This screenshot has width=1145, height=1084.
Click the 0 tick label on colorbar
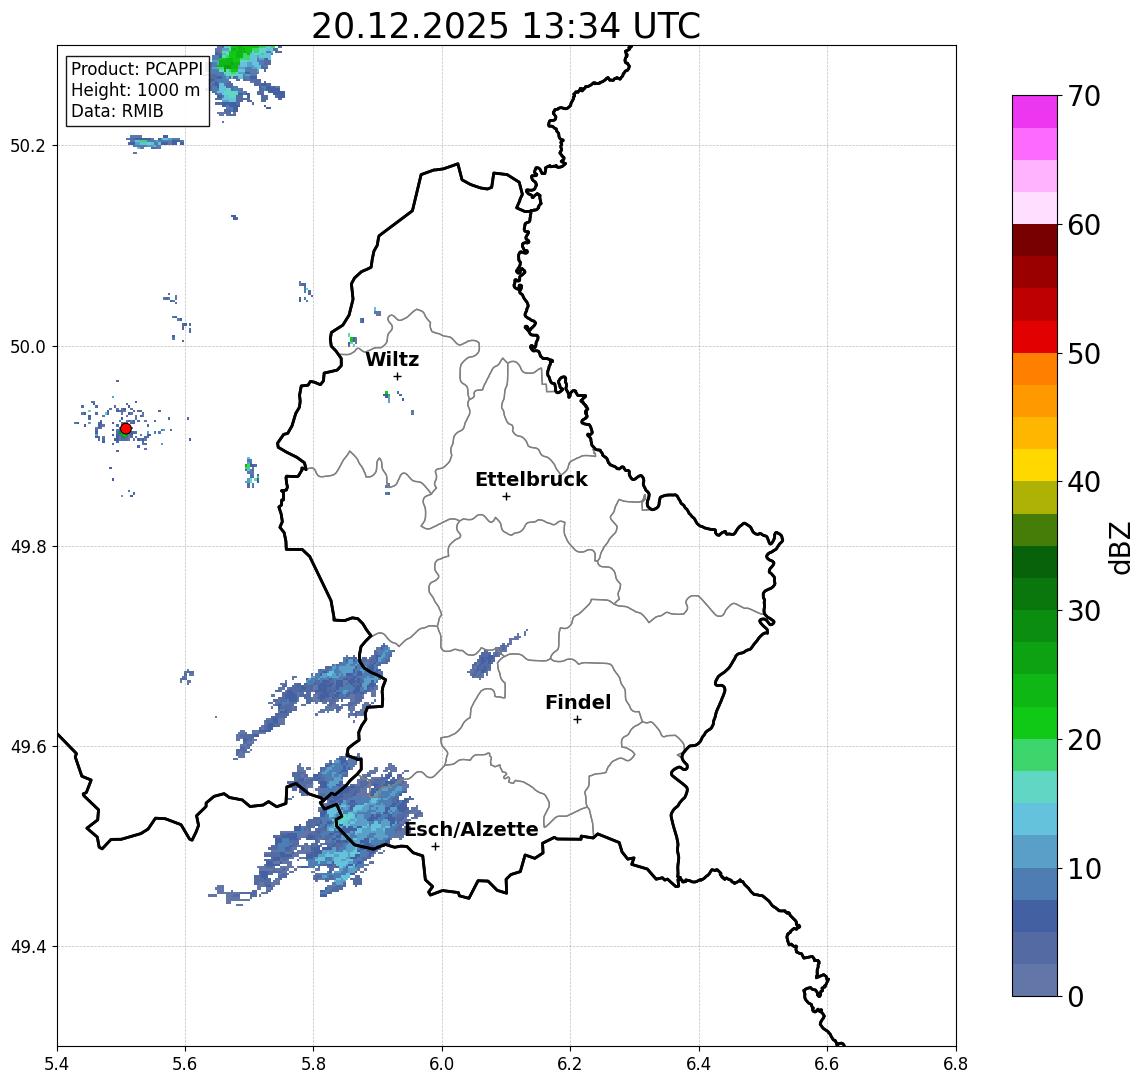[x=1076, y=997]
